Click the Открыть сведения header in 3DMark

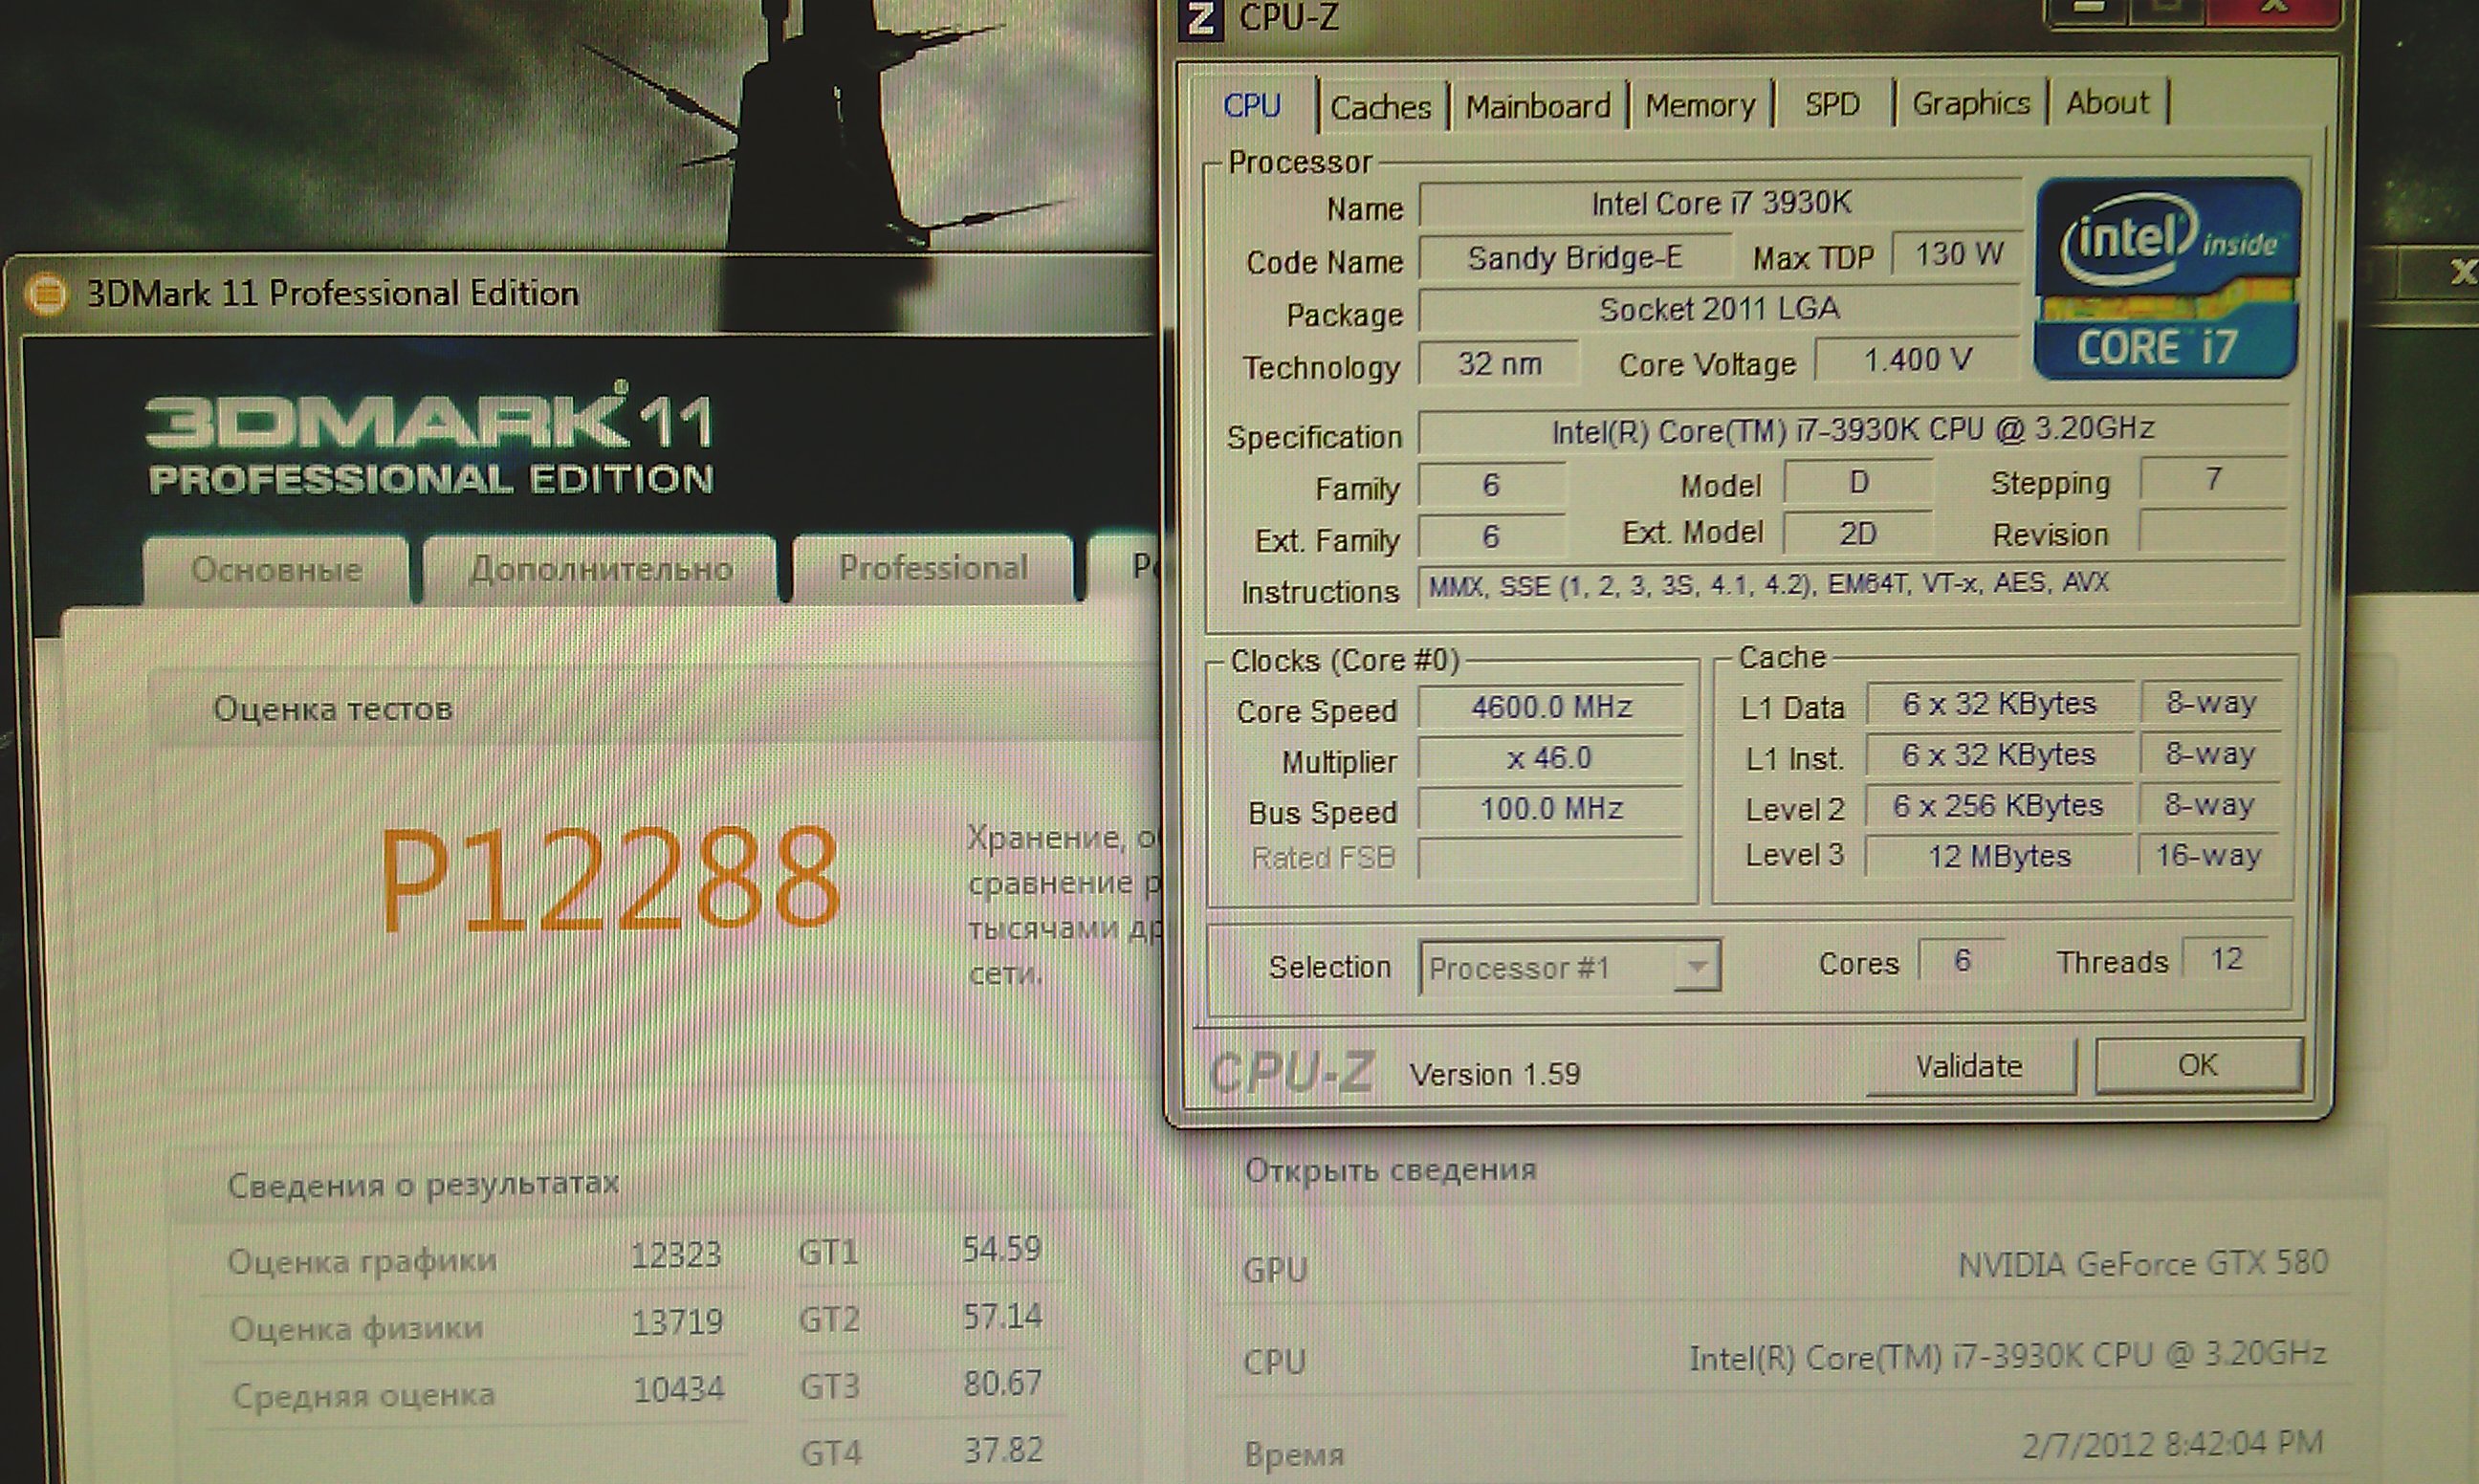coord(1390,1169)
